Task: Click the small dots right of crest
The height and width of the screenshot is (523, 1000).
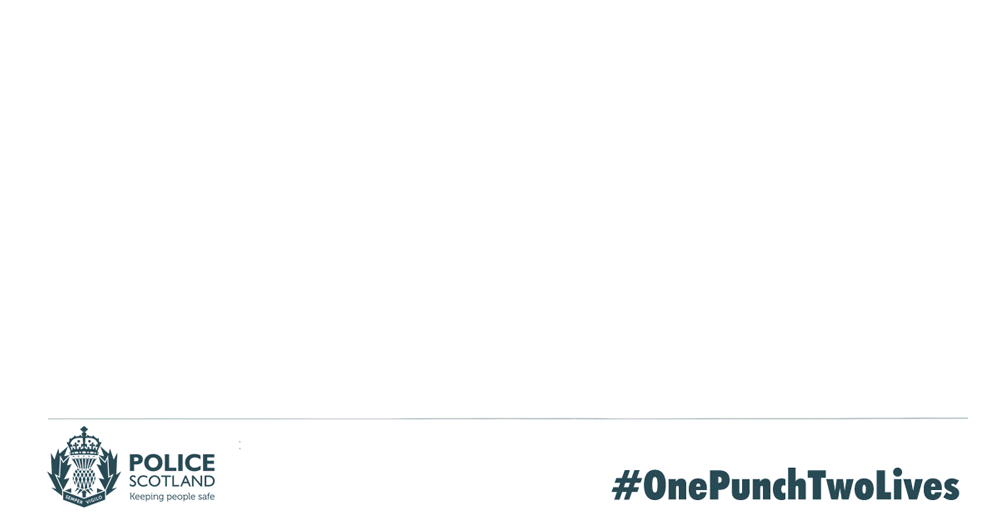Action: [x=240, y=445]
